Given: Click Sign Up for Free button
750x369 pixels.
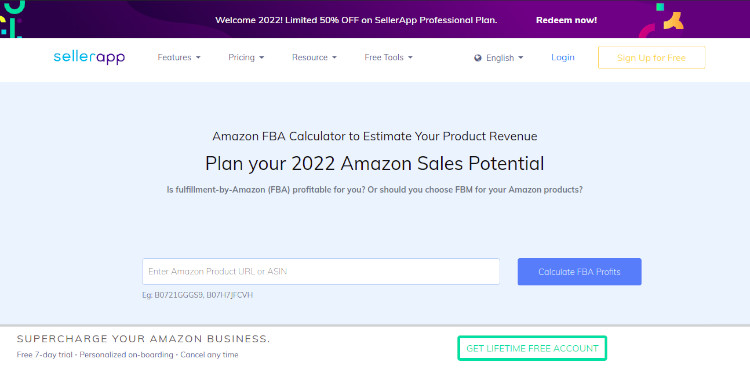Looking at the screenshot, I should click(651, 57).
